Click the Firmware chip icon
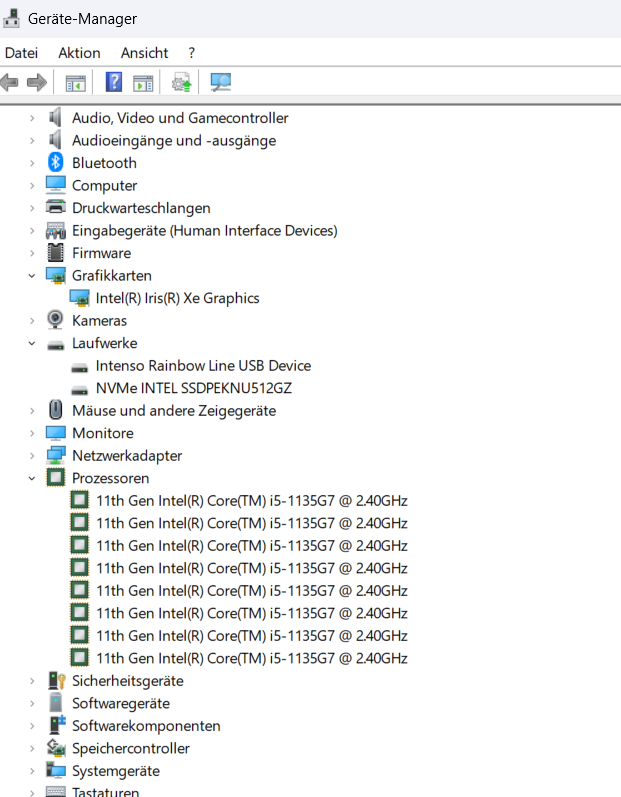The image size is (621, 797). pos(55,253)
